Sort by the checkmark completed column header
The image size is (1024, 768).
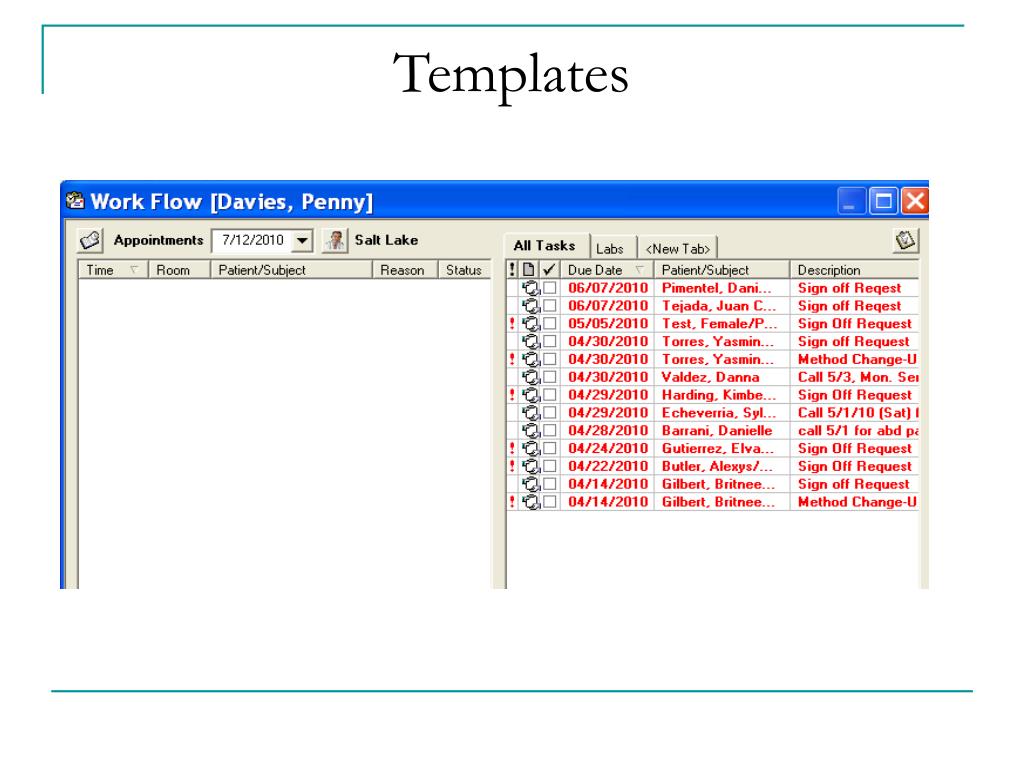[x=550, y=270]
